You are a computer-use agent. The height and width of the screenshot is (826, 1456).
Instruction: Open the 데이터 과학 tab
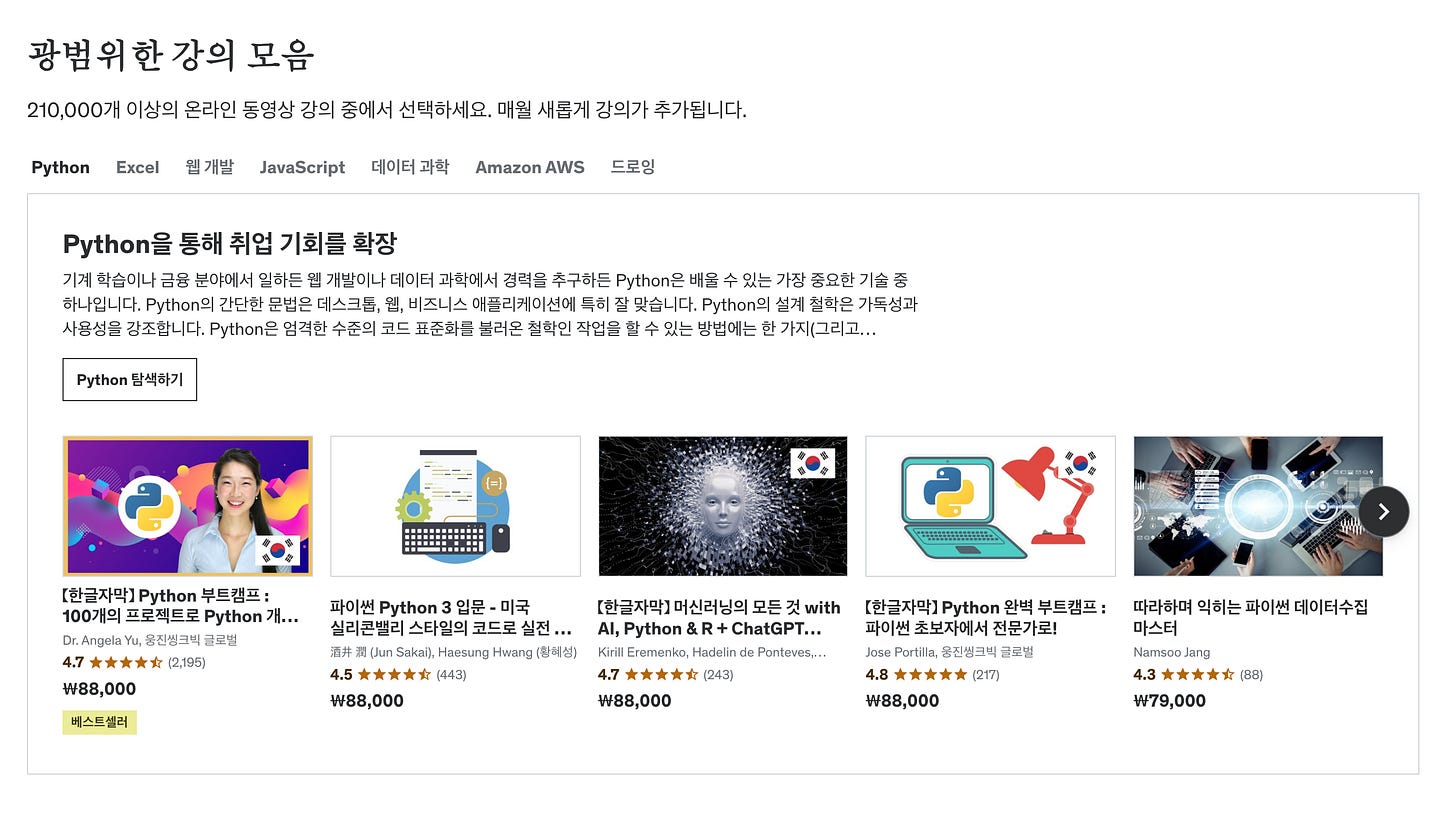click(410, 167)
